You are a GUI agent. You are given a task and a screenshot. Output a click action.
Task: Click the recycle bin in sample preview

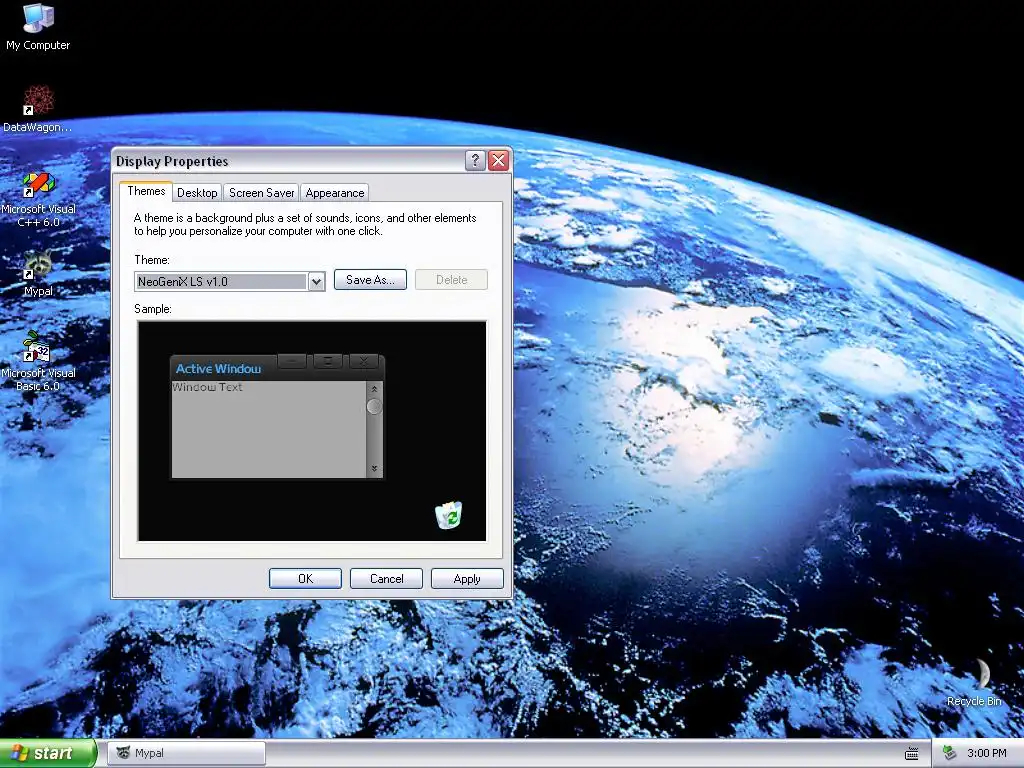tap(449, 515)
